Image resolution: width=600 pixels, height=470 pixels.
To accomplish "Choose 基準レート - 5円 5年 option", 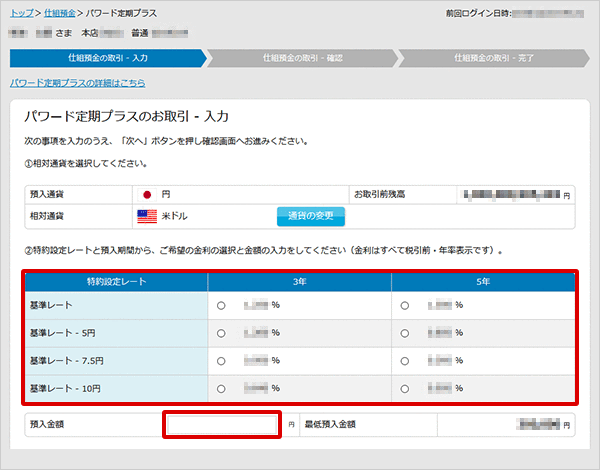I will tap(405, 333).
